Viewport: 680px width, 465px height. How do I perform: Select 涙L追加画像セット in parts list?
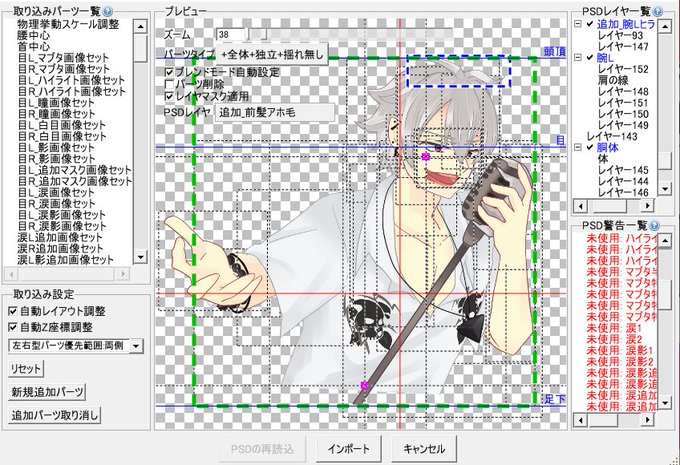pyautogui.click(x=60, y=237)
